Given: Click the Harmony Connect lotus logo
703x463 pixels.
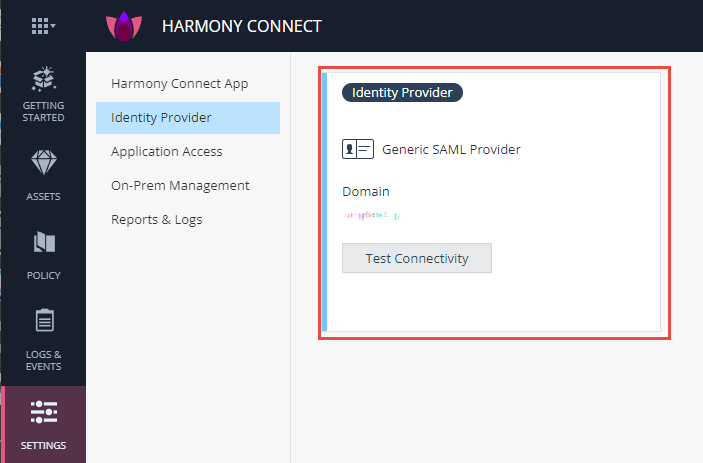Looking at the screenshot, I should [125, 26].
